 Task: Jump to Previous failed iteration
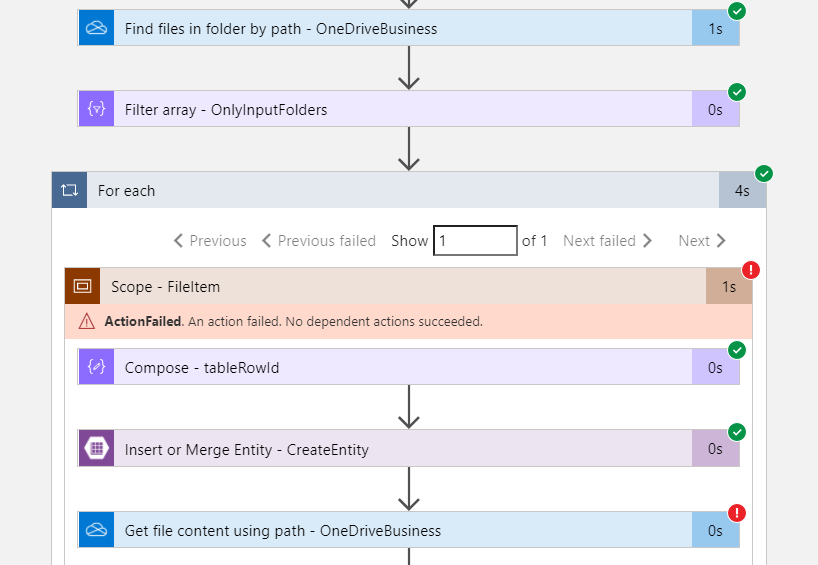(318, 241)
